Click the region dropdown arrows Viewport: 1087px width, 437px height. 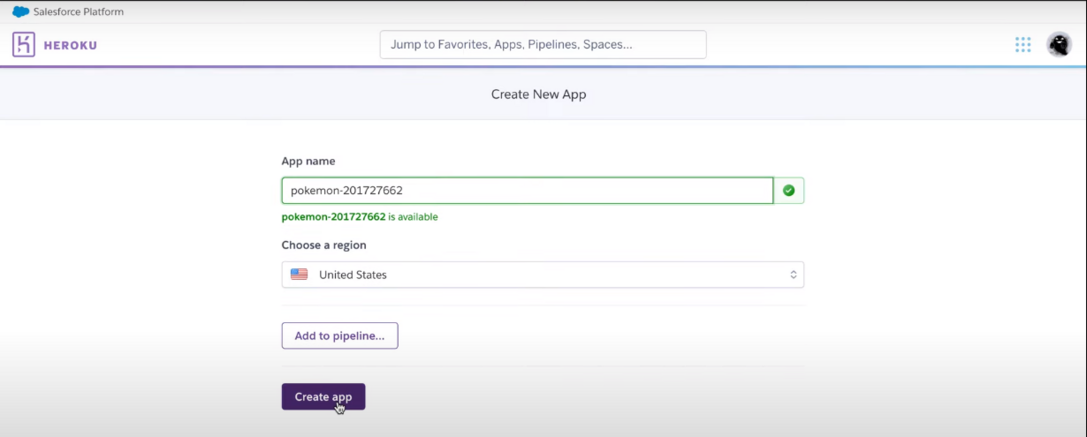click(793, 275)
